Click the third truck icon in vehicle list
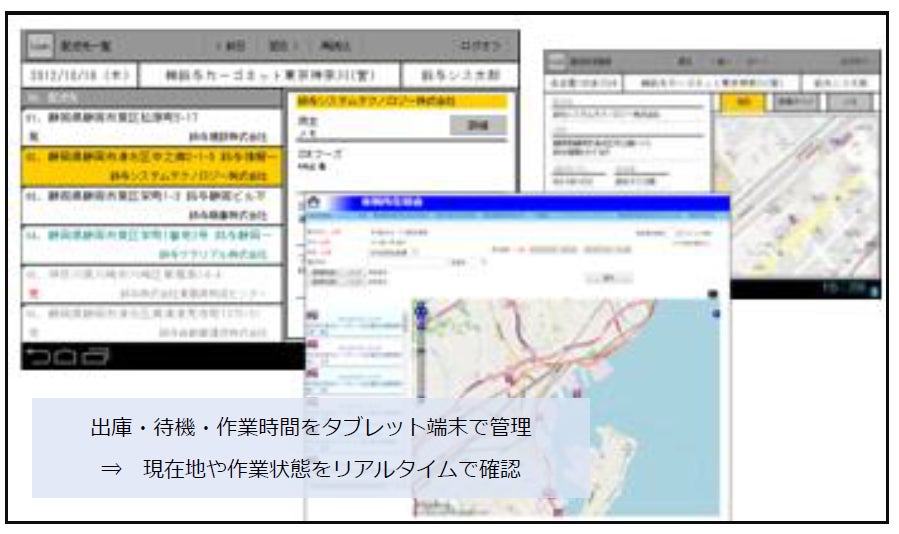 [312, 373]
